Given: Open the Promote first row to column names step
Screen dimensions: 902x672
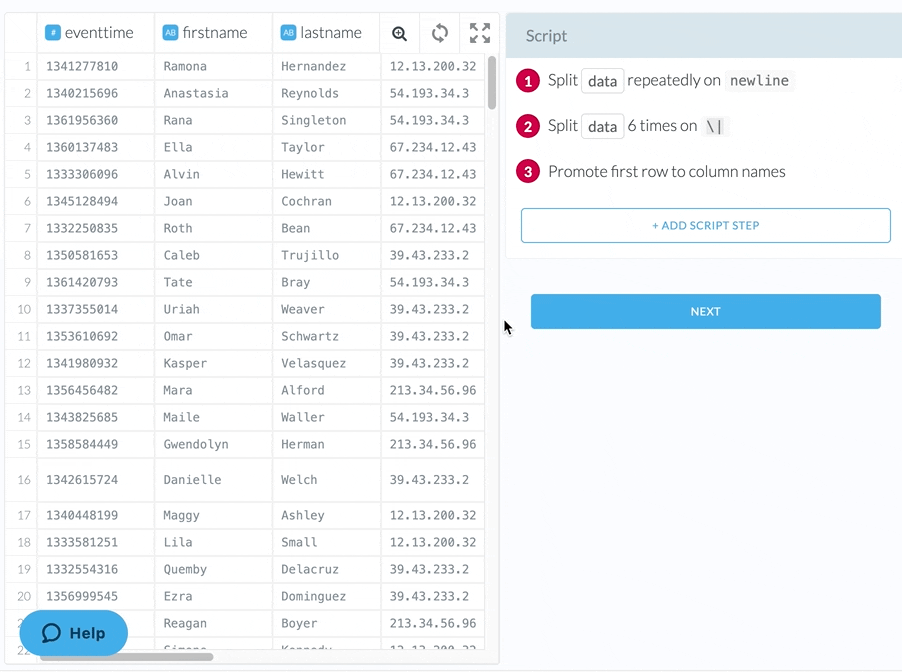Looking at the screenshot, I should tap(666, 171).
